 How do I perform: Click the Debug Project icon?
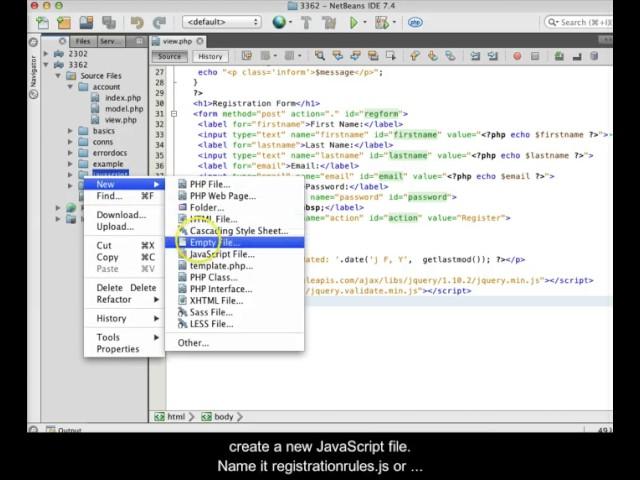[382, 22]
